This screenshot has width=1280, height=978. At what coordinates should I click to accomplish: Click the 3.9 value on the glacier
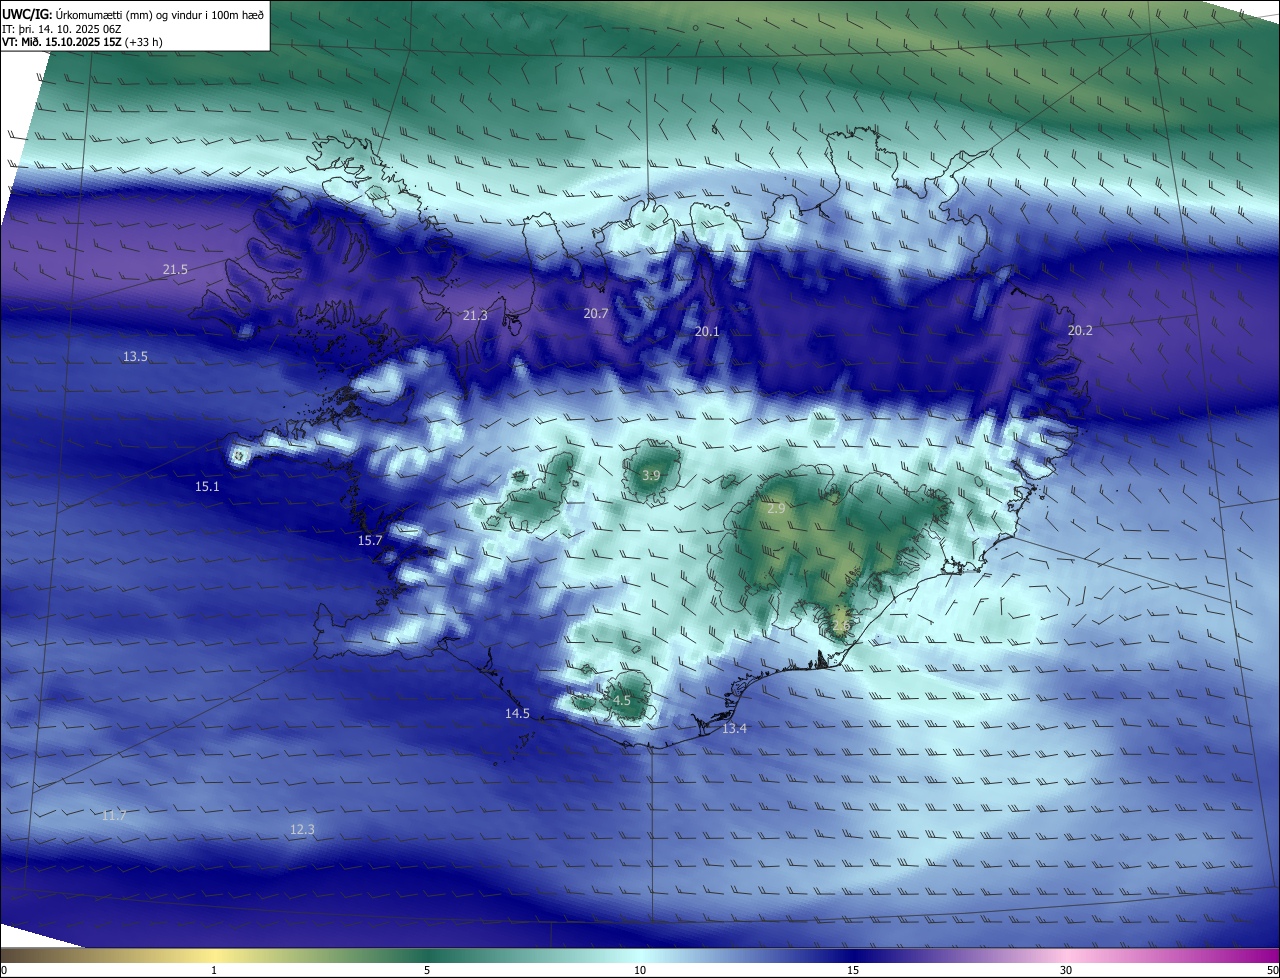click(651, 476)
